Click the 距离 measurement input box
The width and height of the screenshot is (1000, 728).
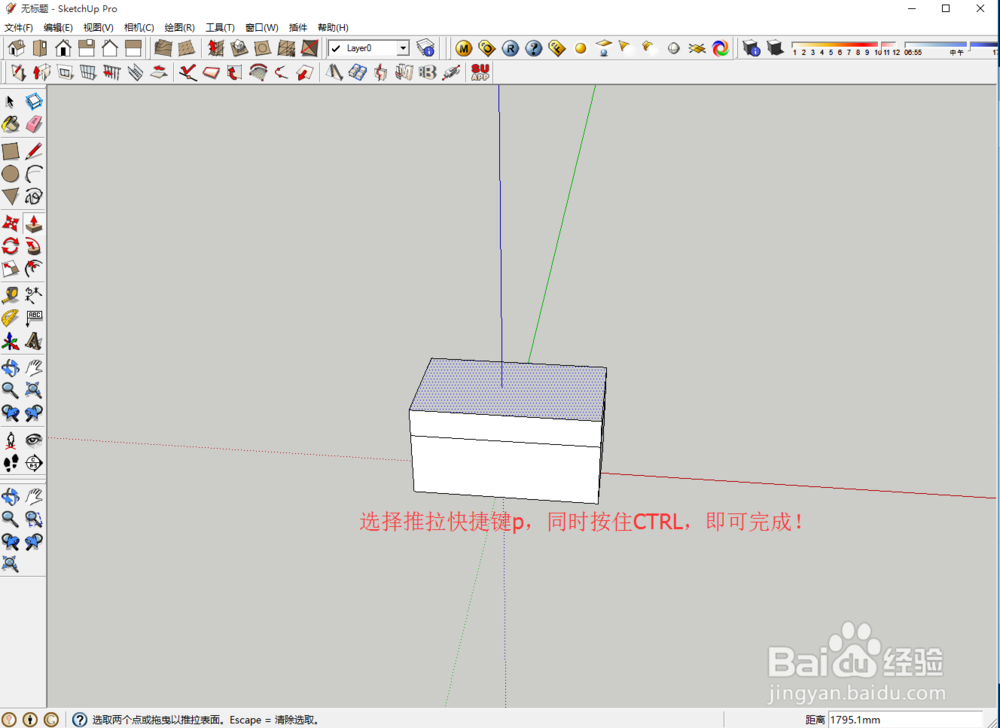[x=906, y=719]
